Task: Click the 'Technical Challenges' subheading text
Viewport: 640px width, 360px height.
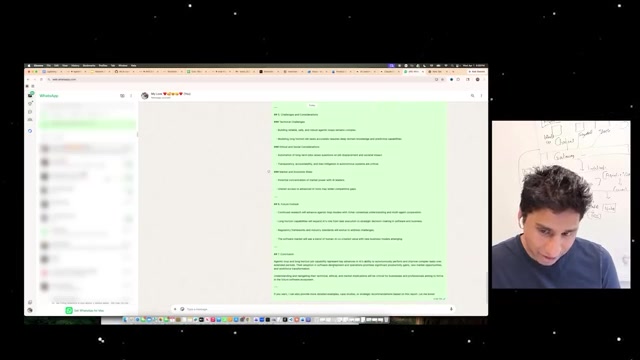Action: point(292,122)
